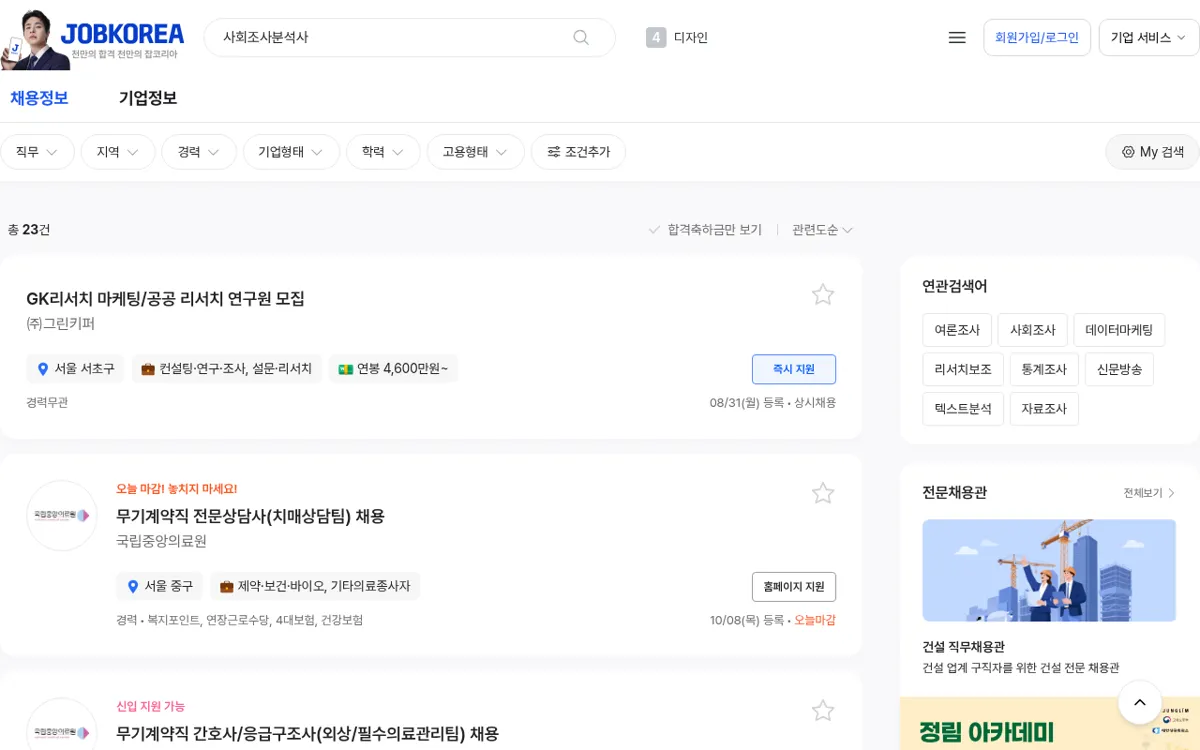Viewport: 1200px width, 750px height.
Task: Open the 관련도순 sort dropdown
Action: coord(822,230)
